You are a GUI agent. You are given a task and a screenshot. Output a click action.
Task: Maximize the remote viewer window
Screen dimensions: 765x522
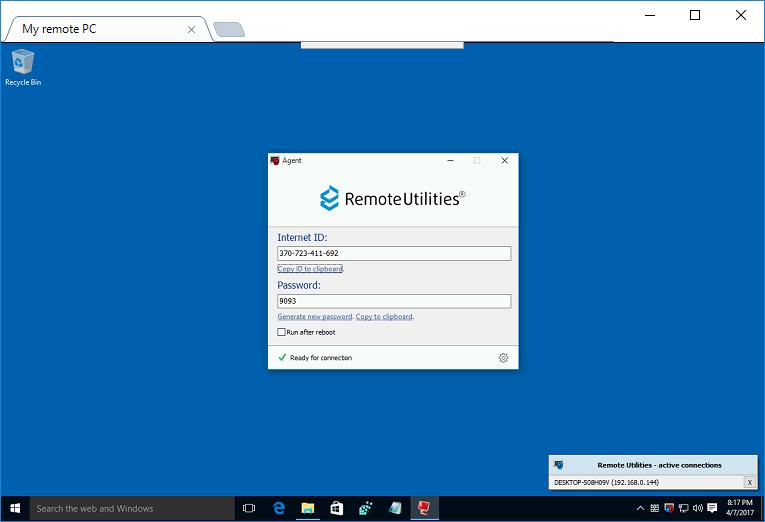[695, 15]
